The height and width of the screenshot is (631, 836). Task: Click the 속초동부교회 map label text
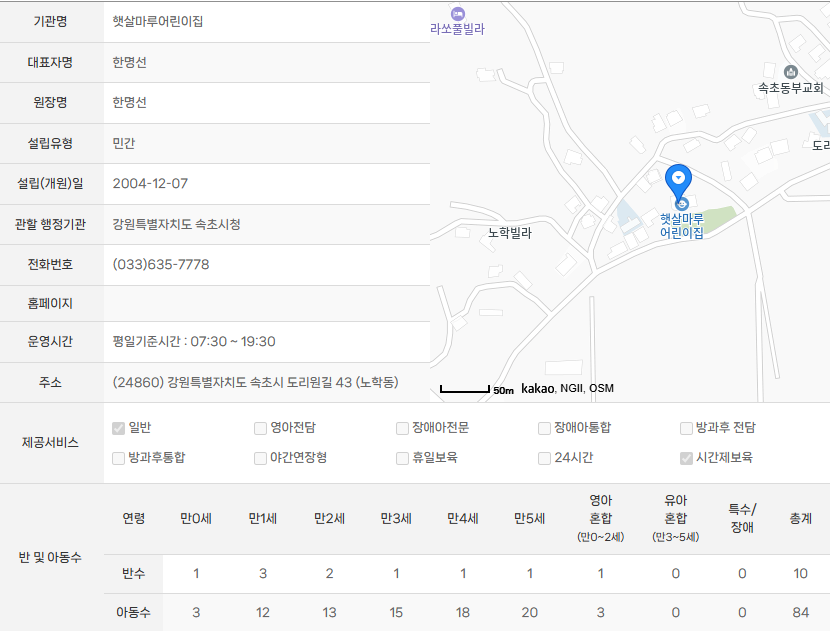pos(791,88)
